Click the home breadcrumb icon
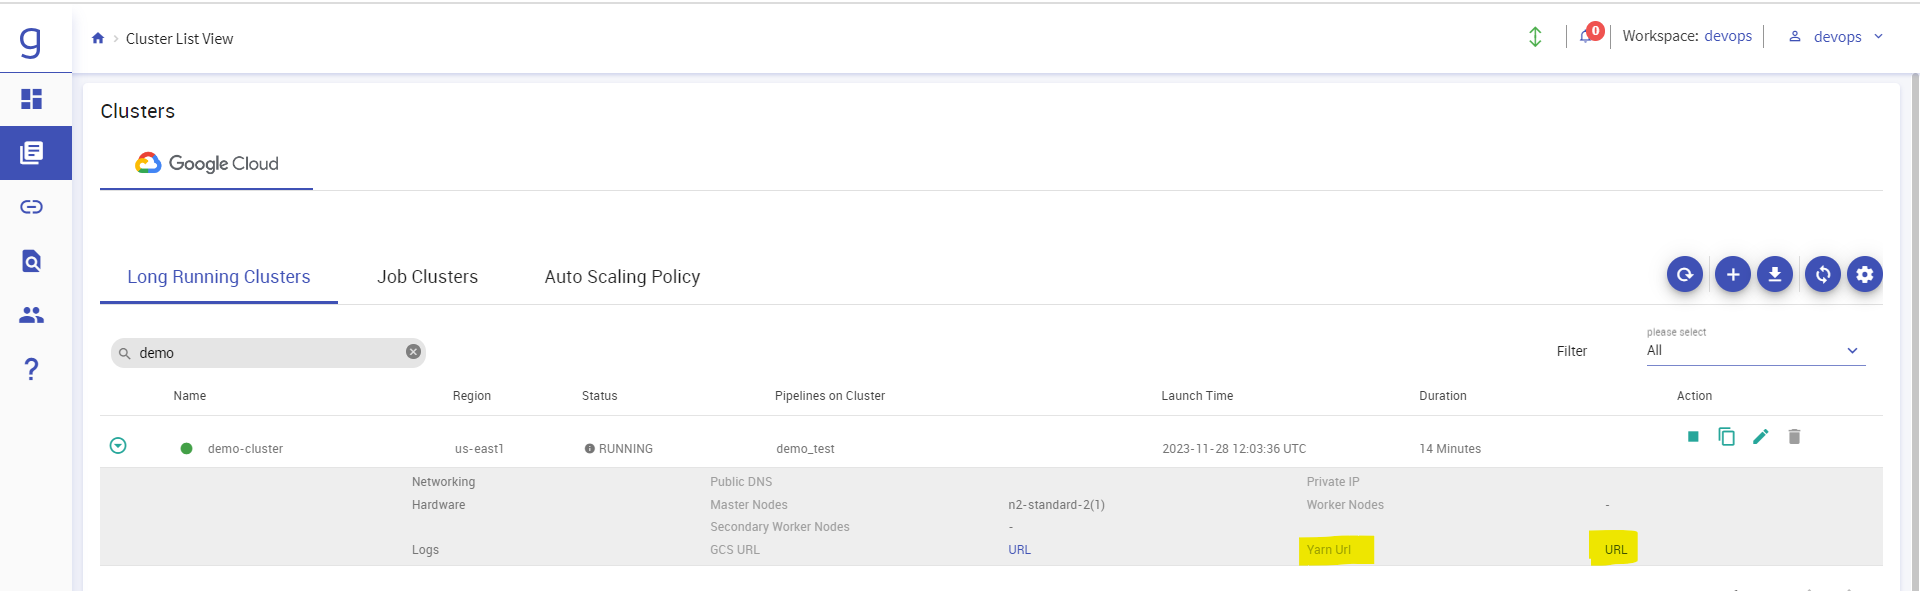This screenshot has height=591, width=1920. click(98, 39)
